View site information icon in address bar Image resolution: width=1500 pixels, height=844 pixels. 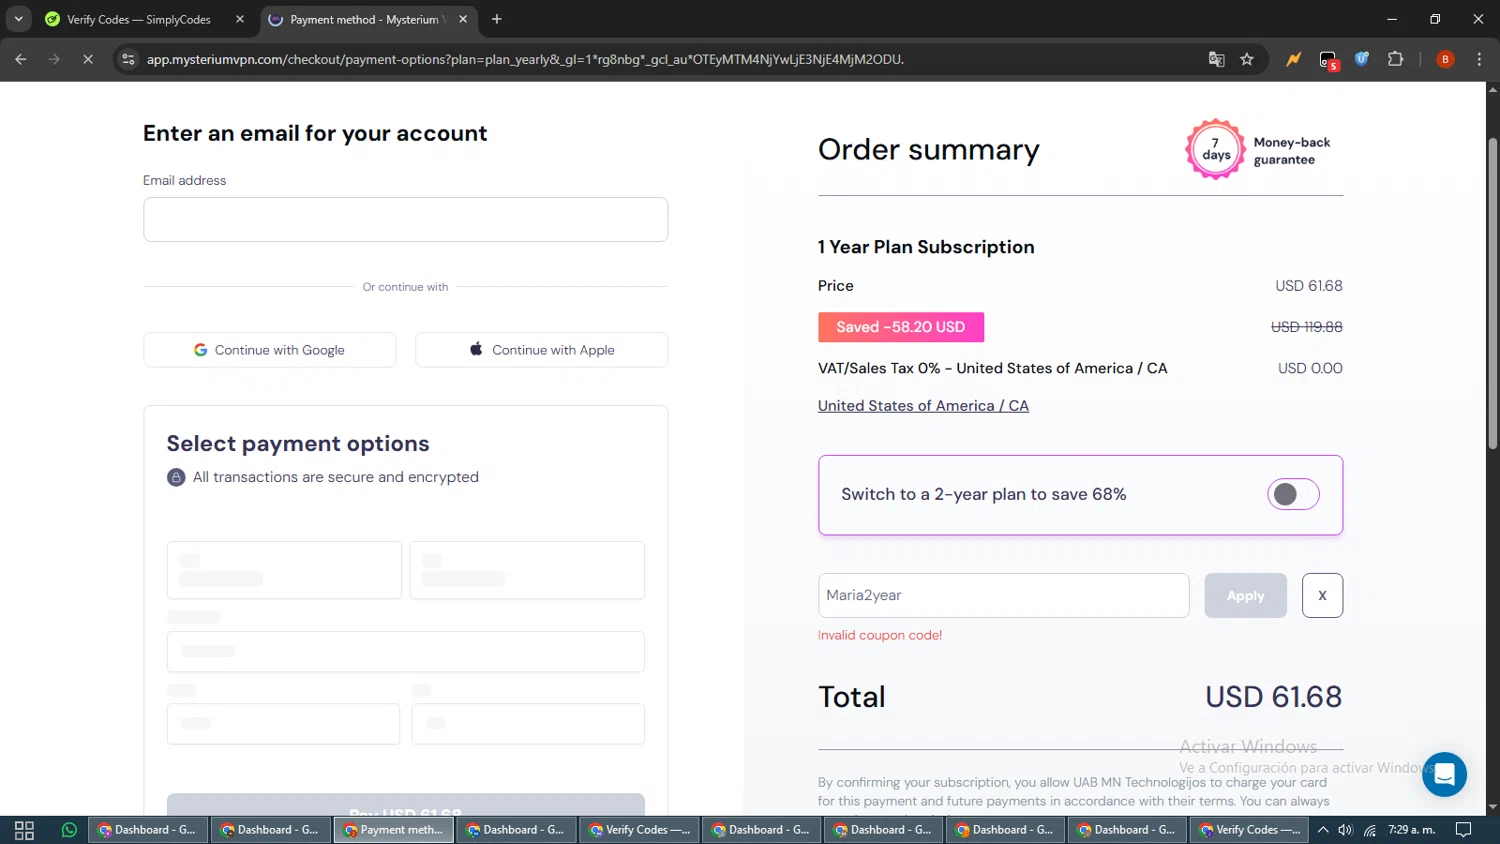click(128, 59)
